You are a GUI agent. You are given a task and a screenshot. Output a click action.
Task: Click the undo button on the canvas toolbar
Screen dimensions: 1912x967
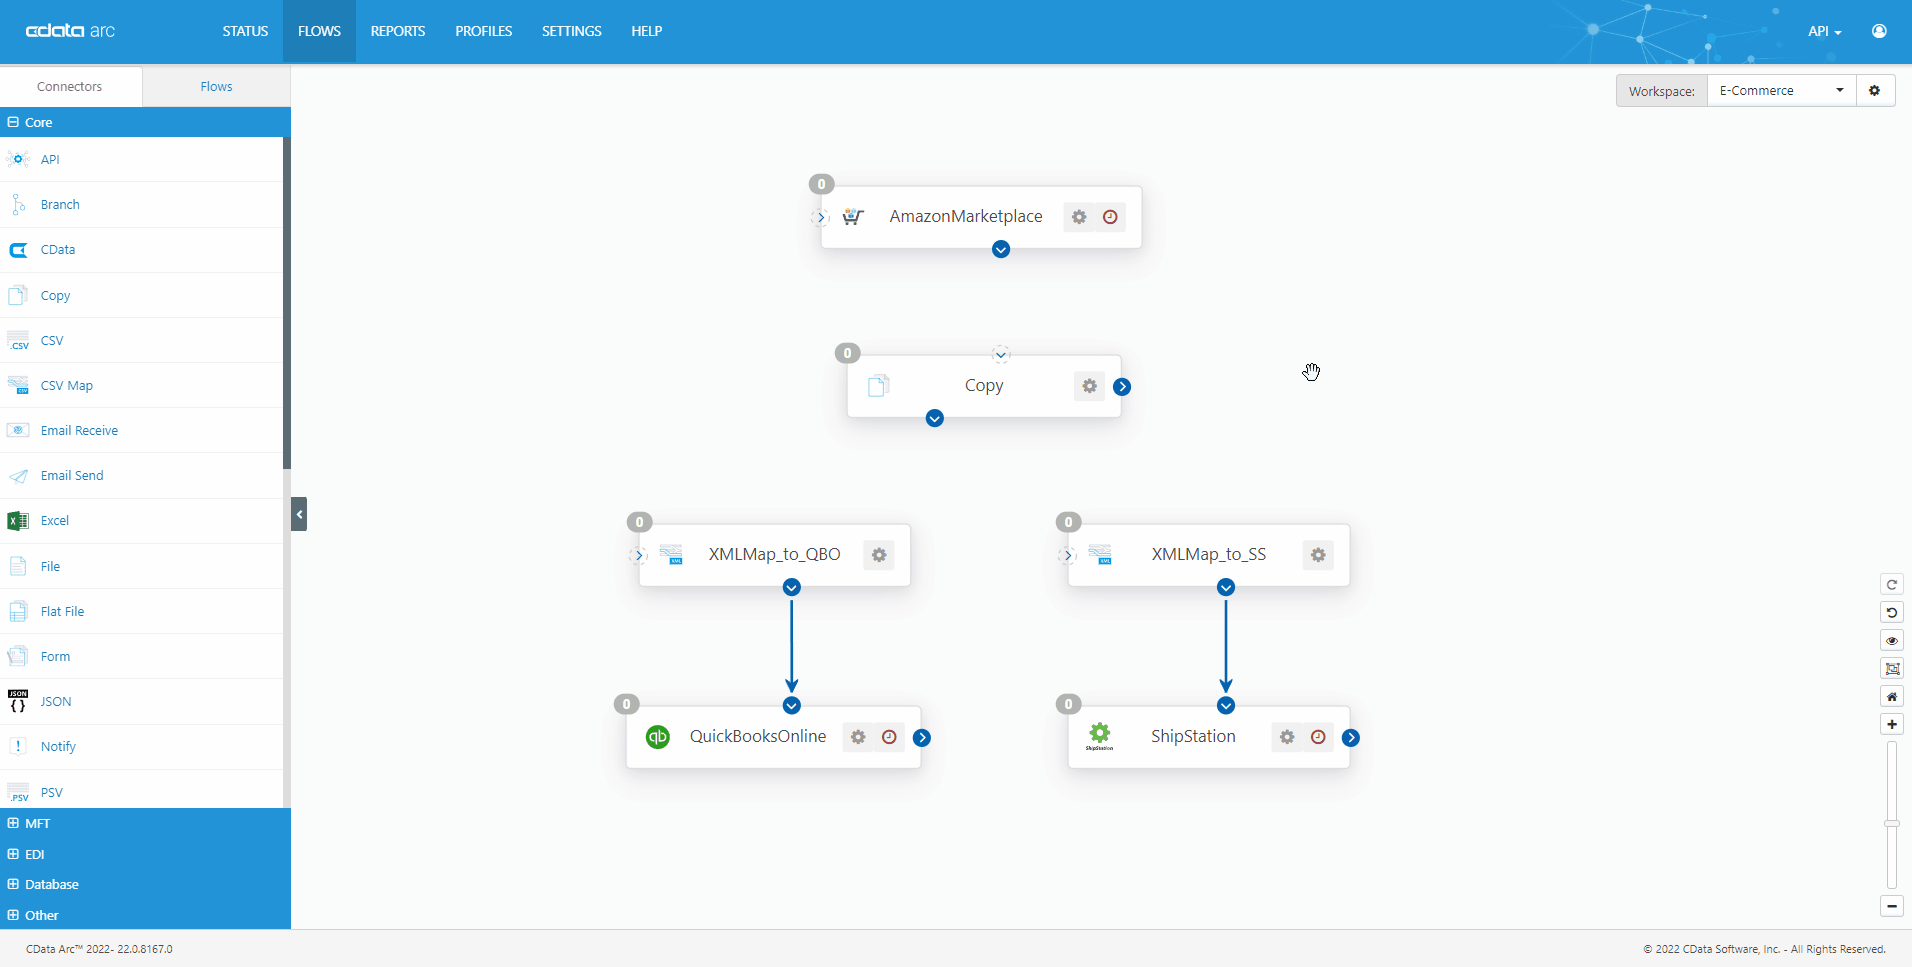click(1892, 613)
